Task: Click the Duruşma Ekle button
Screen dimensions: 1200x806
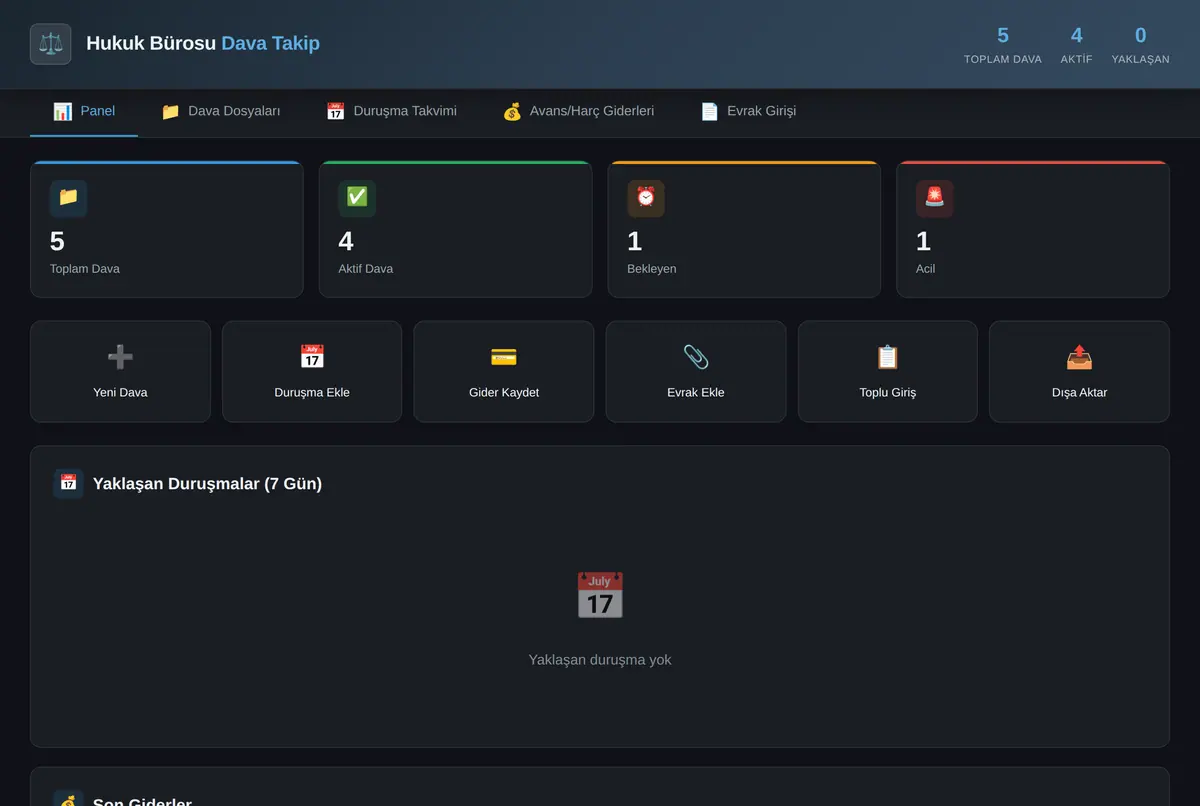Action: pyautogui.click(x=312, y=371)
